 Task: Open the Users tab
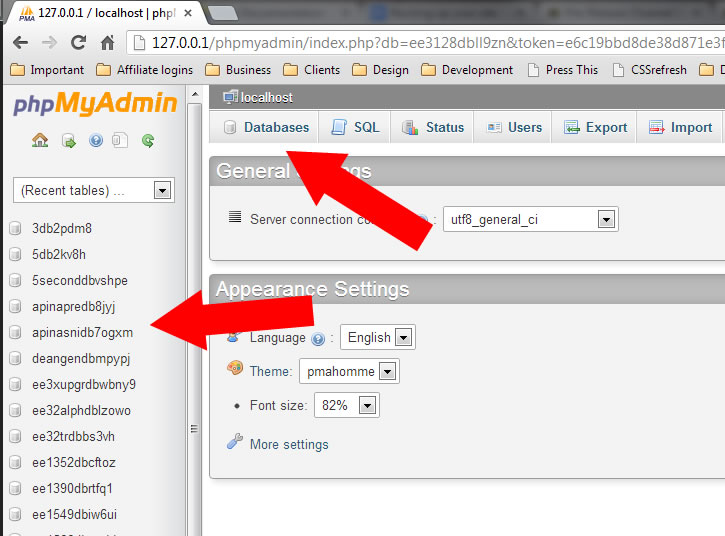point(513,127)
